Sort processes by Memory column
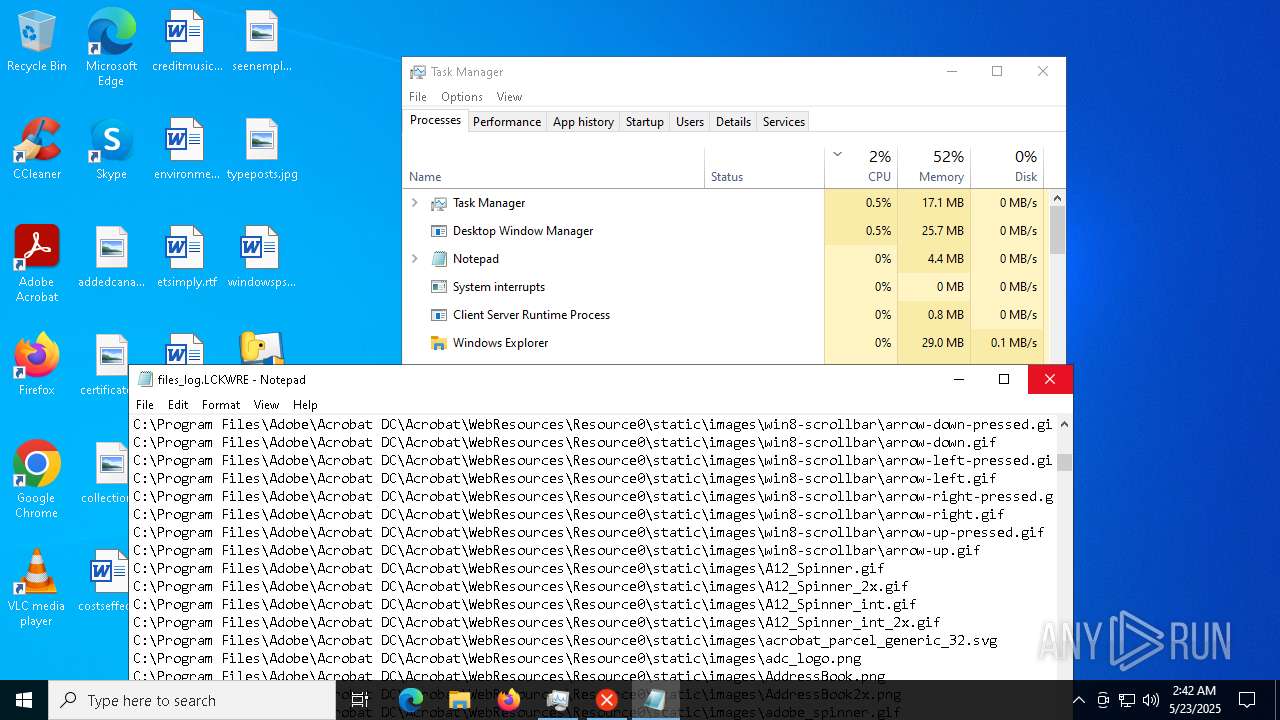The image size is (1280, 720). click(x=934, y=167)
